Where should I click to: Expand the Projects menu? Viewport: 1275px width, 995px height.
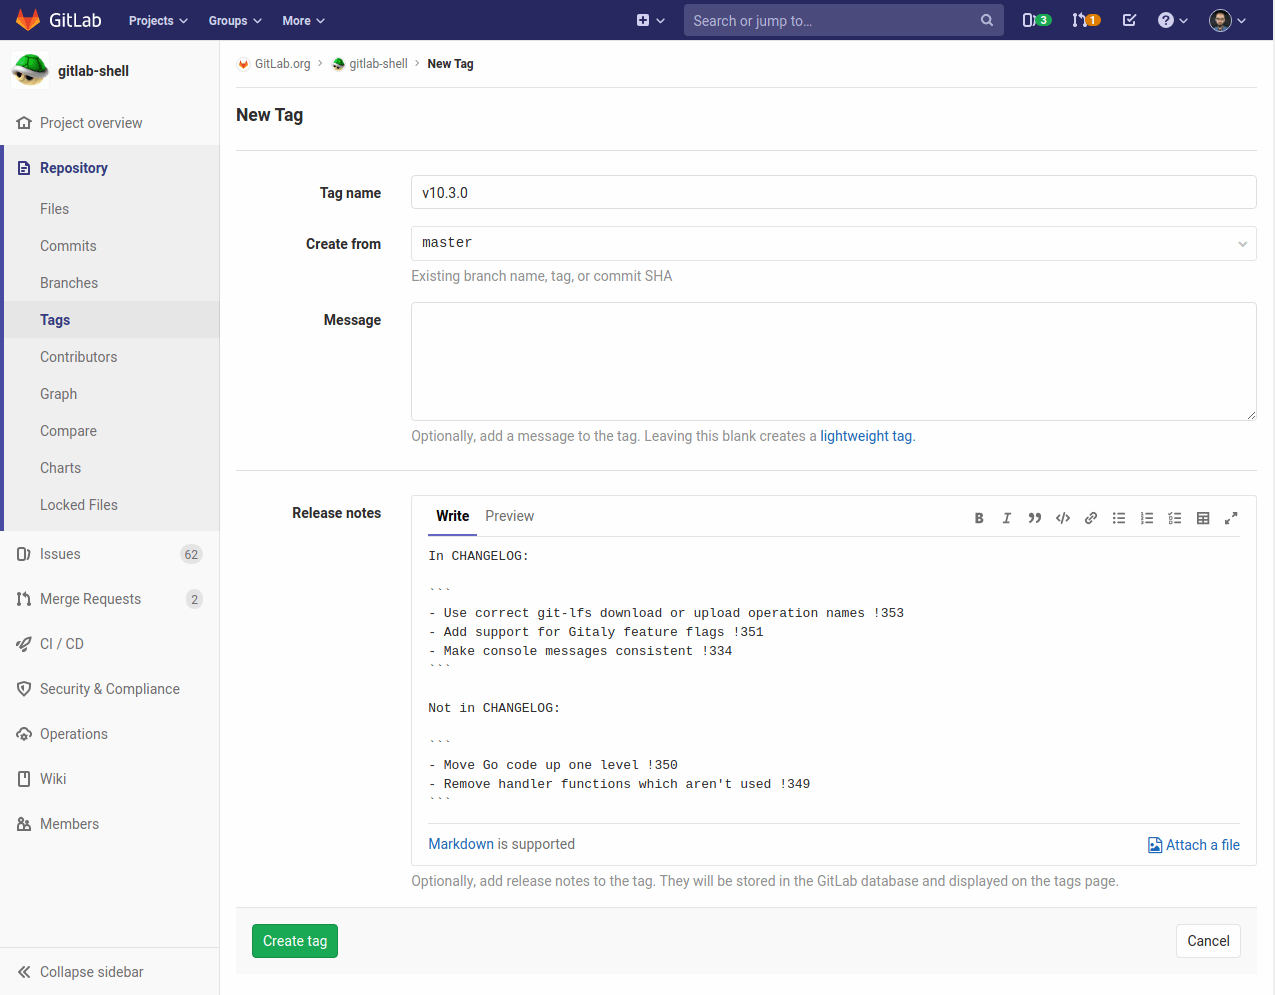[x=158, y=21]
